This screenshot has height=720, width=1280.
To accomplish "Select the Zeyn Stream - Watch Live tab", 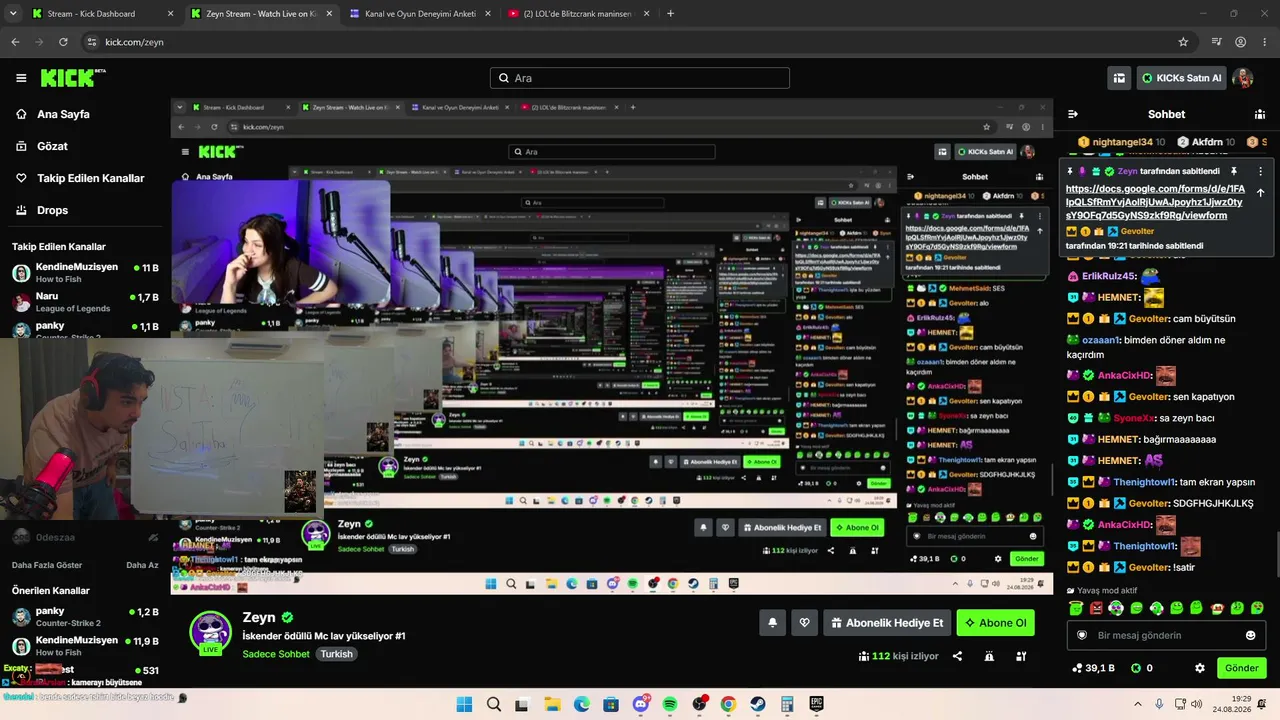I will (262, 14).
